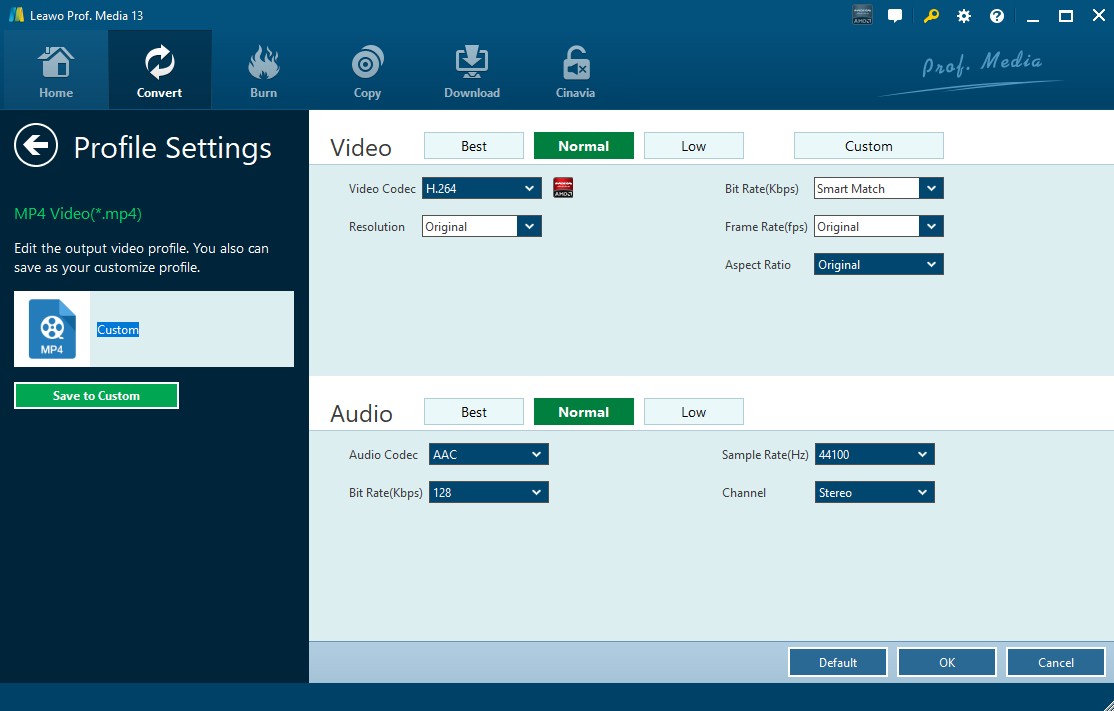Click the key registration icon in title bar
1114x711 pixels.
(931, 16)
